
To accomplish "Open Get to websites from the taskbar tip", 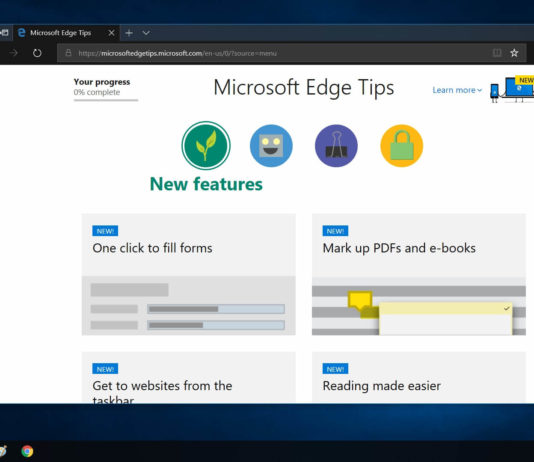I will [189, 378].
